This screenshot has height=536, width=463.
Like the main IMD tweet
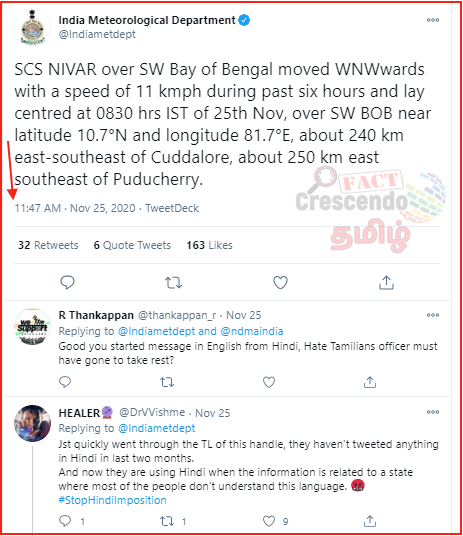pos(280,282)
